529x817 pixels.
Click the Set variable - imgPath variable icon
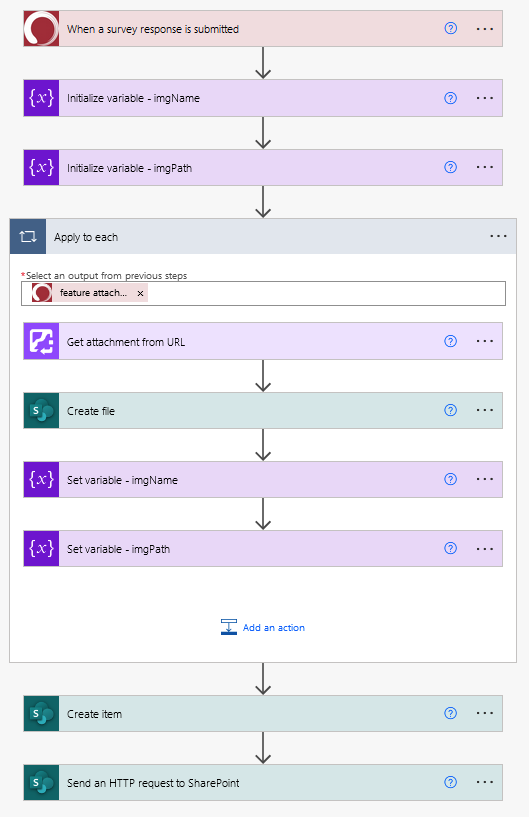click(x=41, y=548)
